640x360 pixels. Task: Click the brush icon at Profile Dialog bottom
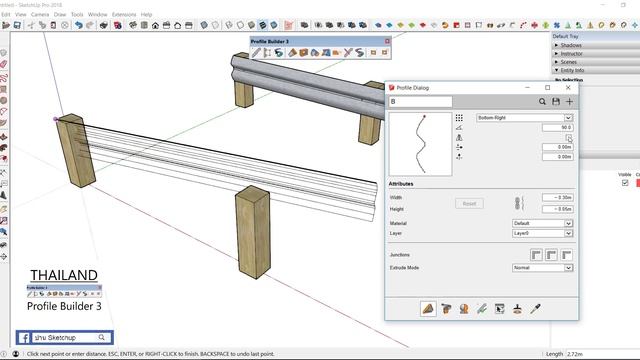tap(517, 309)
